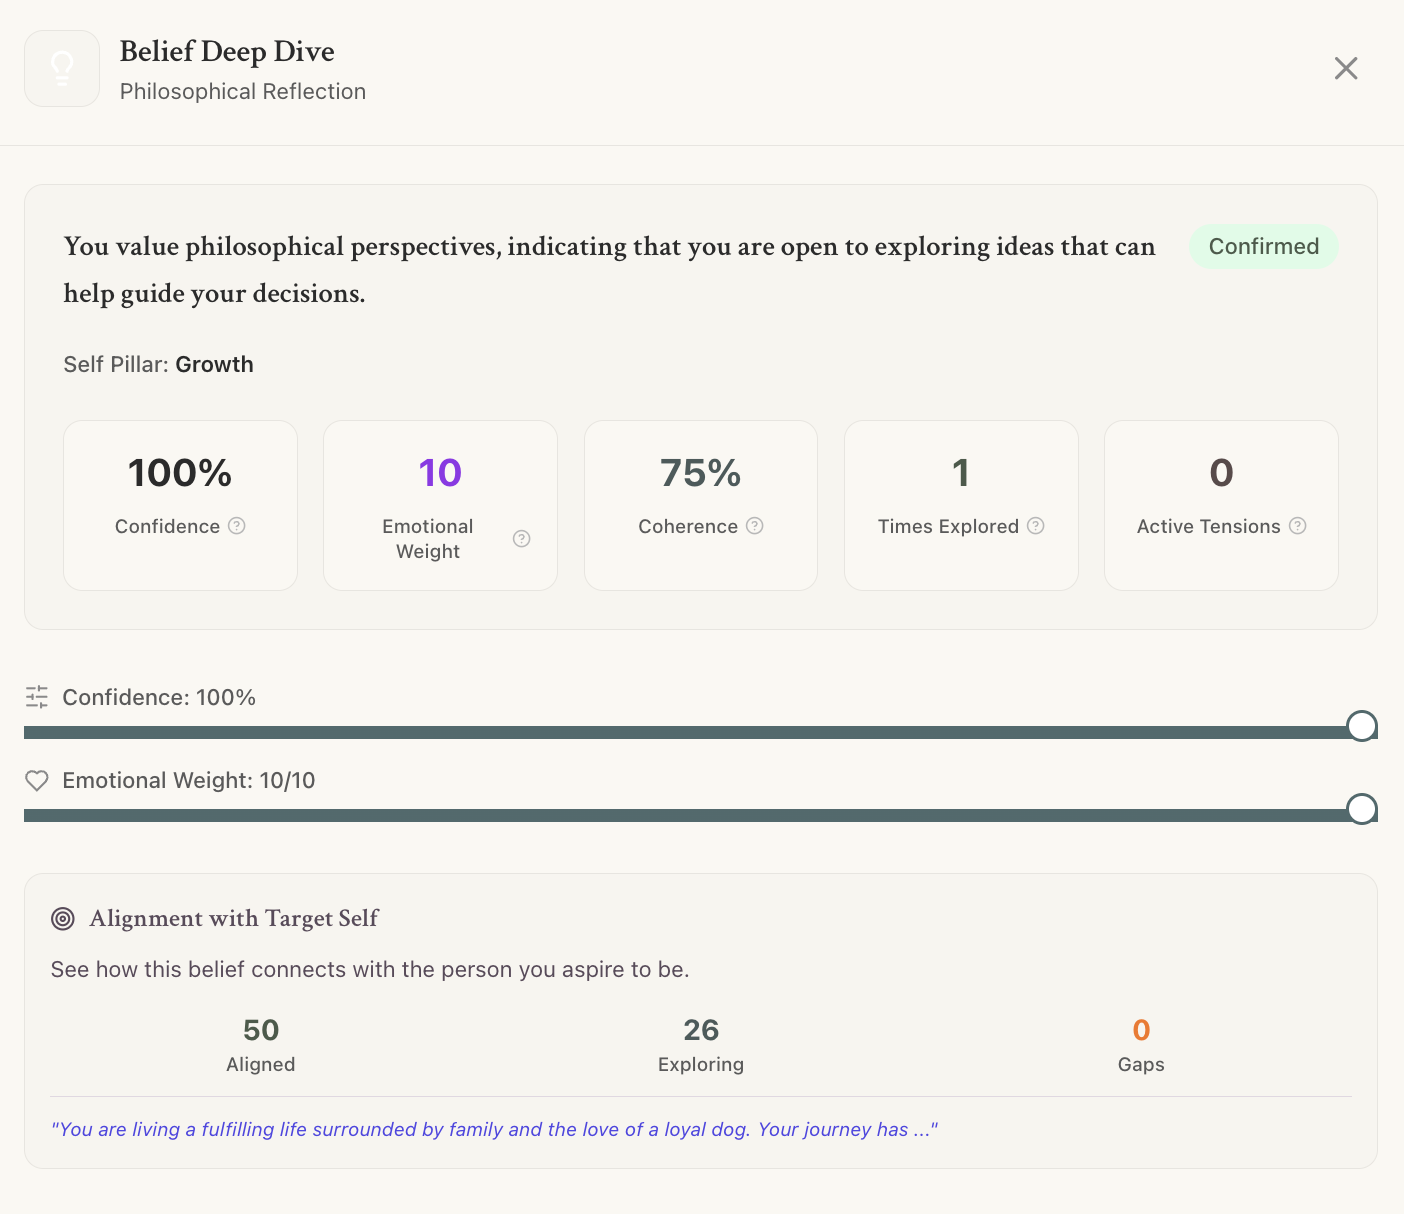Open the target self quote link
1404x1214 pixels.
tap(494, 1130)
